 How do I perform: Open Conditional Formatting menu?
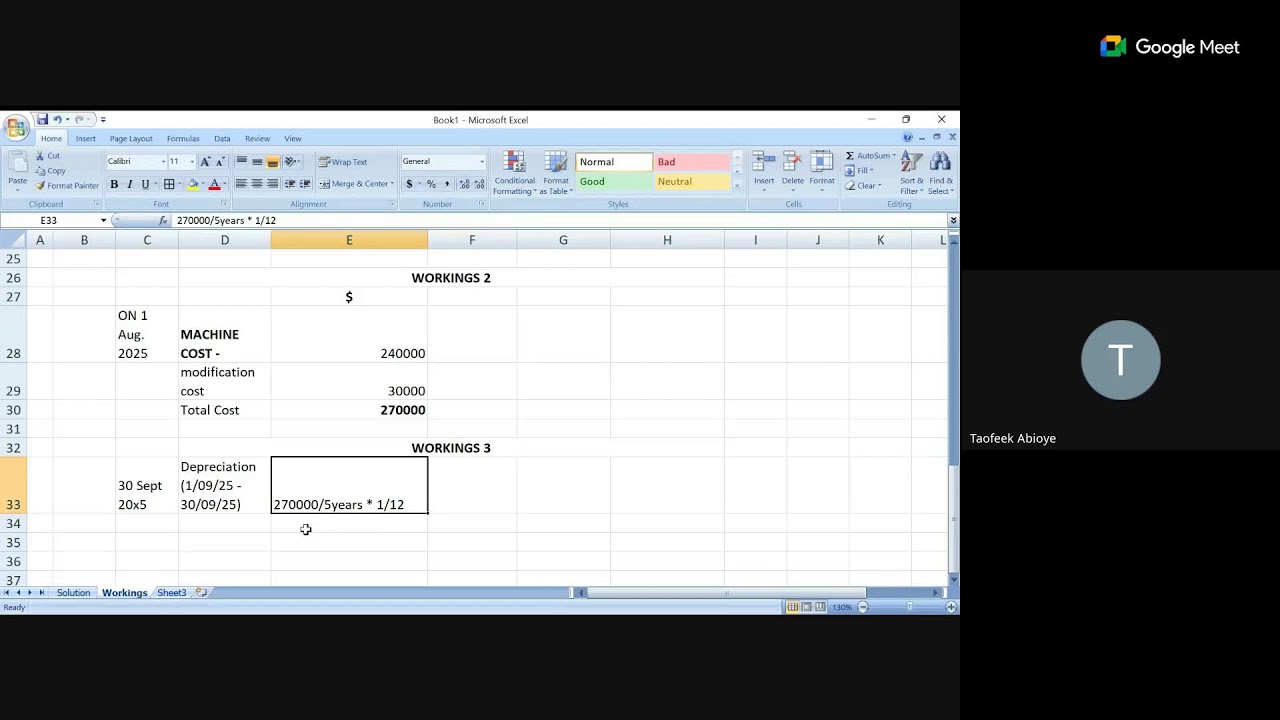click(514, 173)
